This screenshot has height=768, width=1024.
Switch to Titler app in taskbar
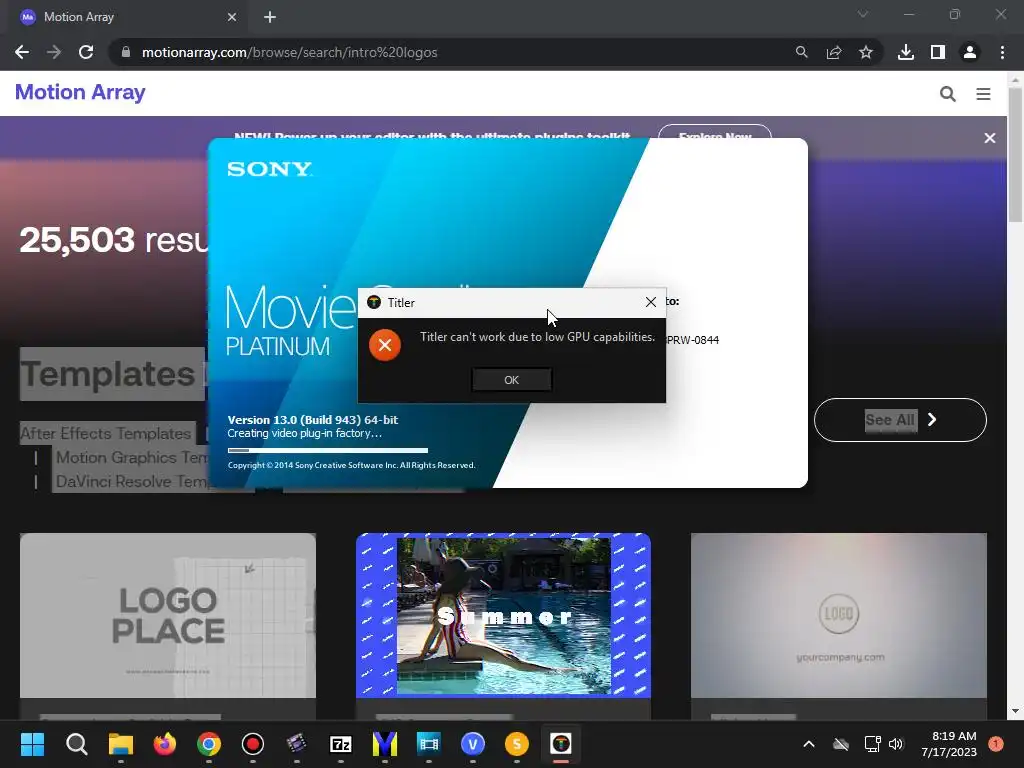pyautogui.click(x=561, y=744)
